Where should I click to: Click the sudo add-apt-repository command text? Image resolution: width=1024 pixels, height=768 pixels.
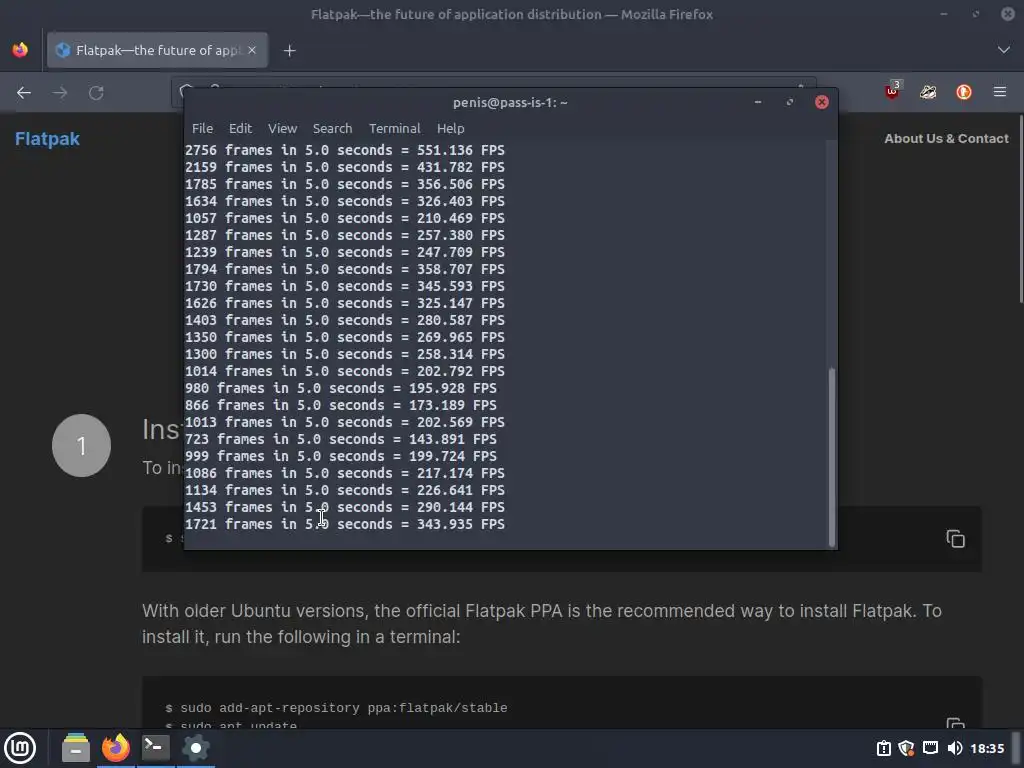click(344, 708)
